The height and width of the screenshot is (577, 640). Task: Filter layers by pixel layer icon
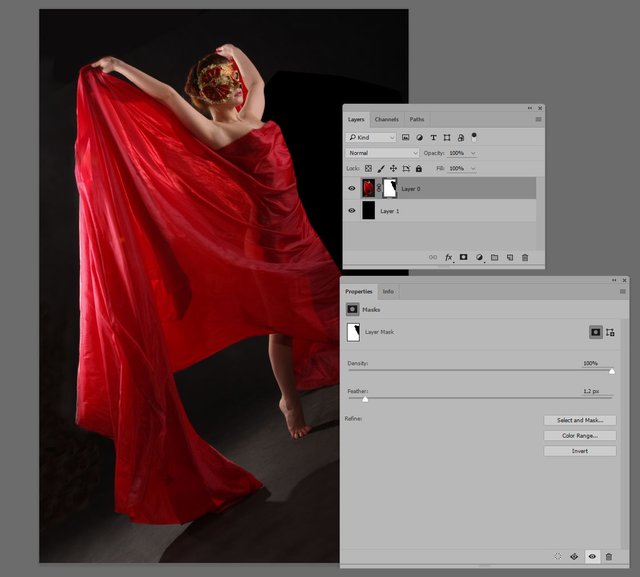pyautogui.click(x=405, y=138)
